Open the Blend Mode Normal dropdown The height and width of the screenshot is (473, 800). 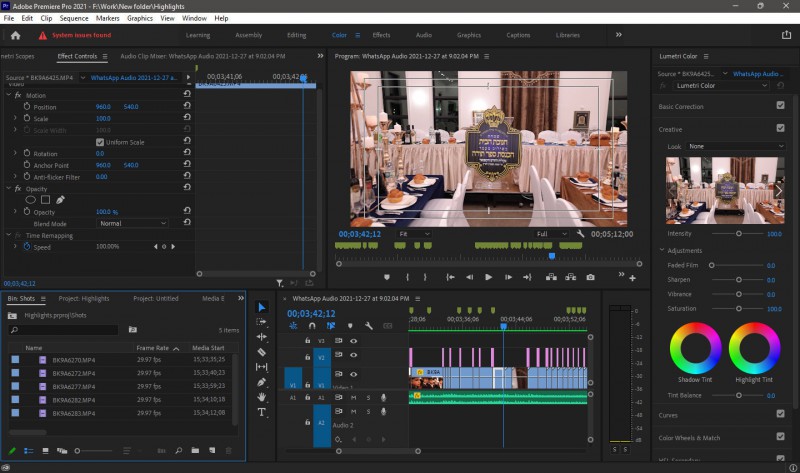pyautogui.click(x=132, y=223)
